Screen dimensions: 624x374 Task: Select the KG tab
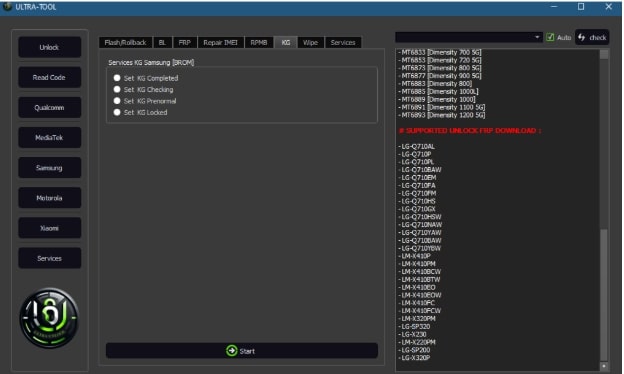point(286,43)
